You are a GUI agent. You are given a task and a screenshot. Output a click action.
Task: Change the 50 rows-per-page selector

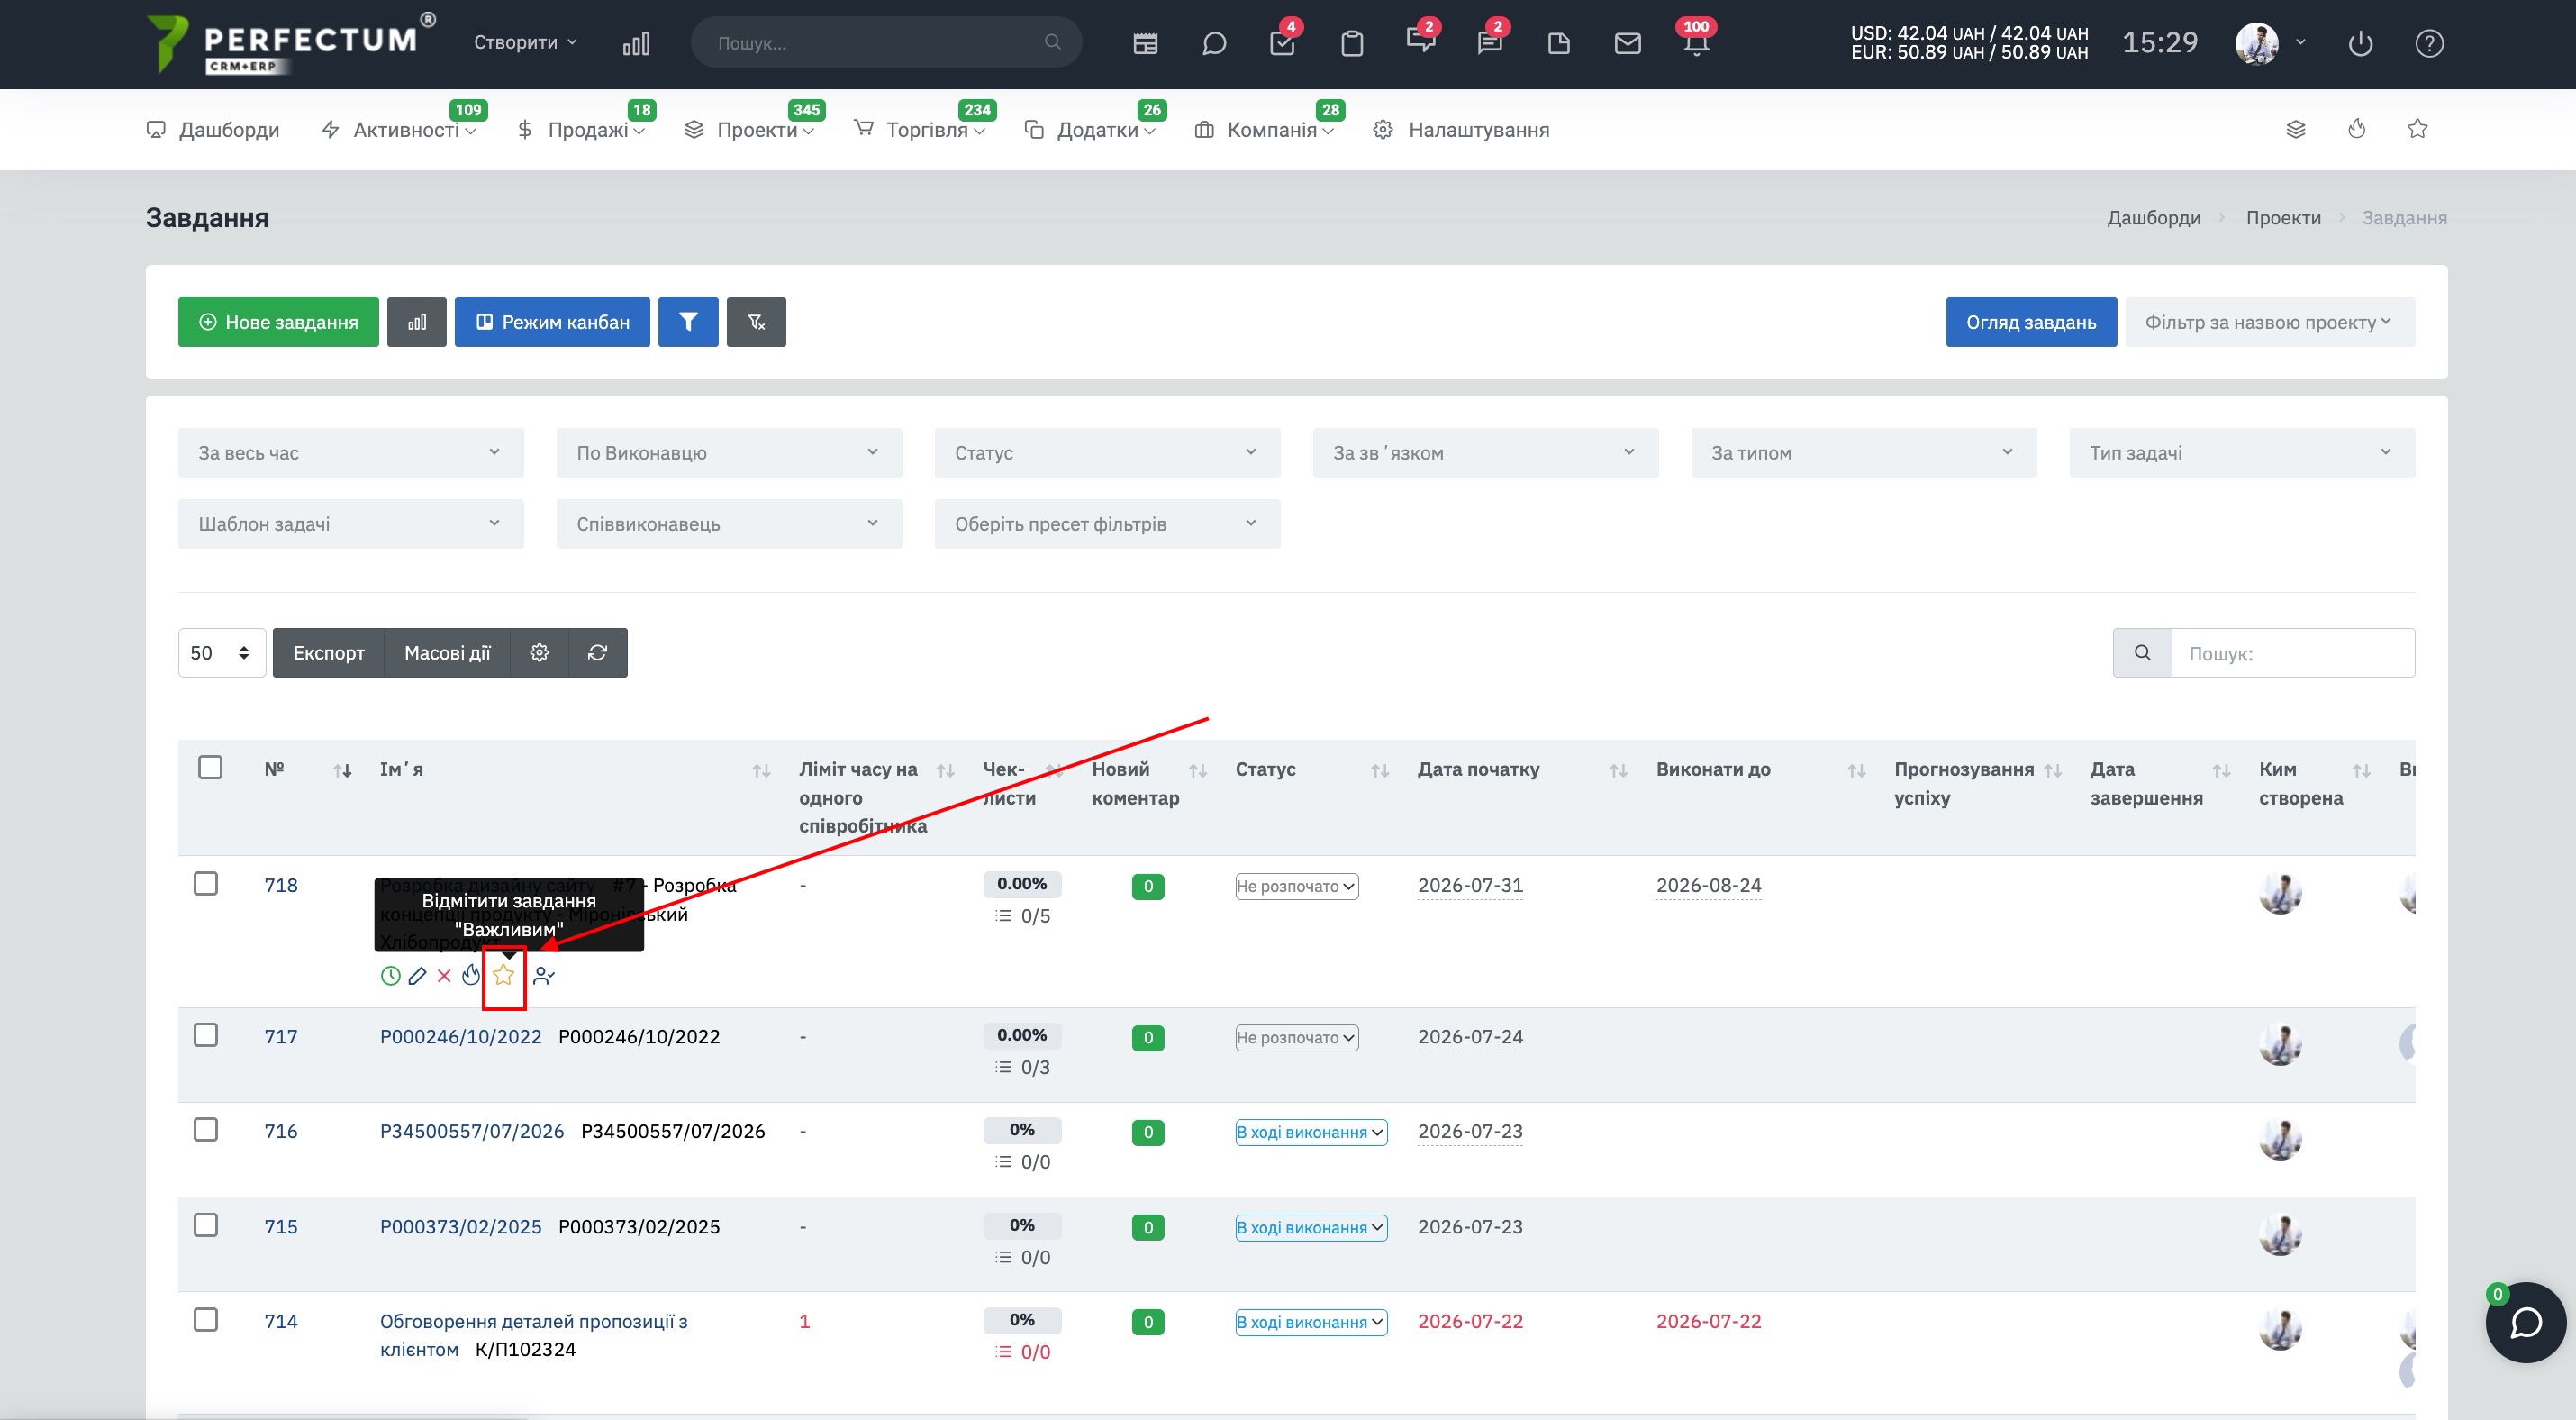pos(221,653)
